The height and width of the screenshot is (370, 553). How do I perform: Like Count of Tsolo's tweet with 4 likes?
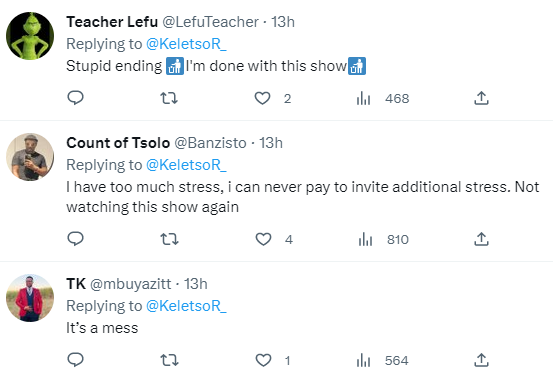tap(263, 239)
